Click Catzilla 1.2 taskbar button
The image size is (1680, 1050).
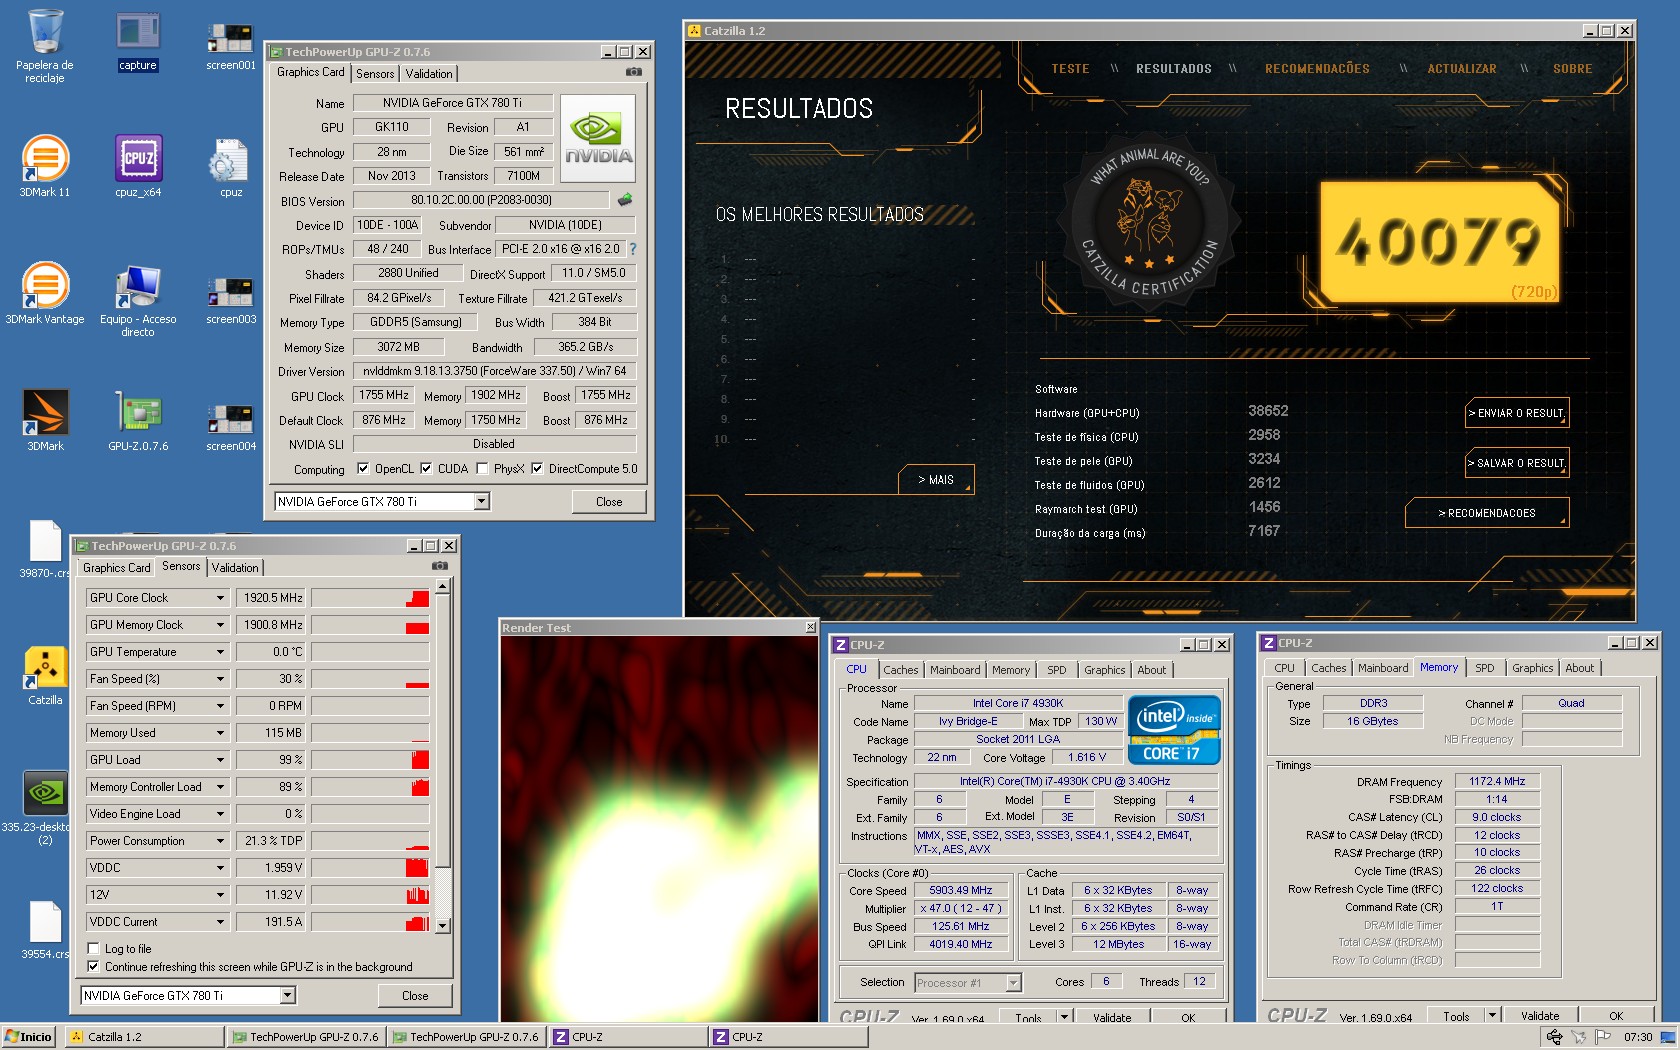[145, 1037]
